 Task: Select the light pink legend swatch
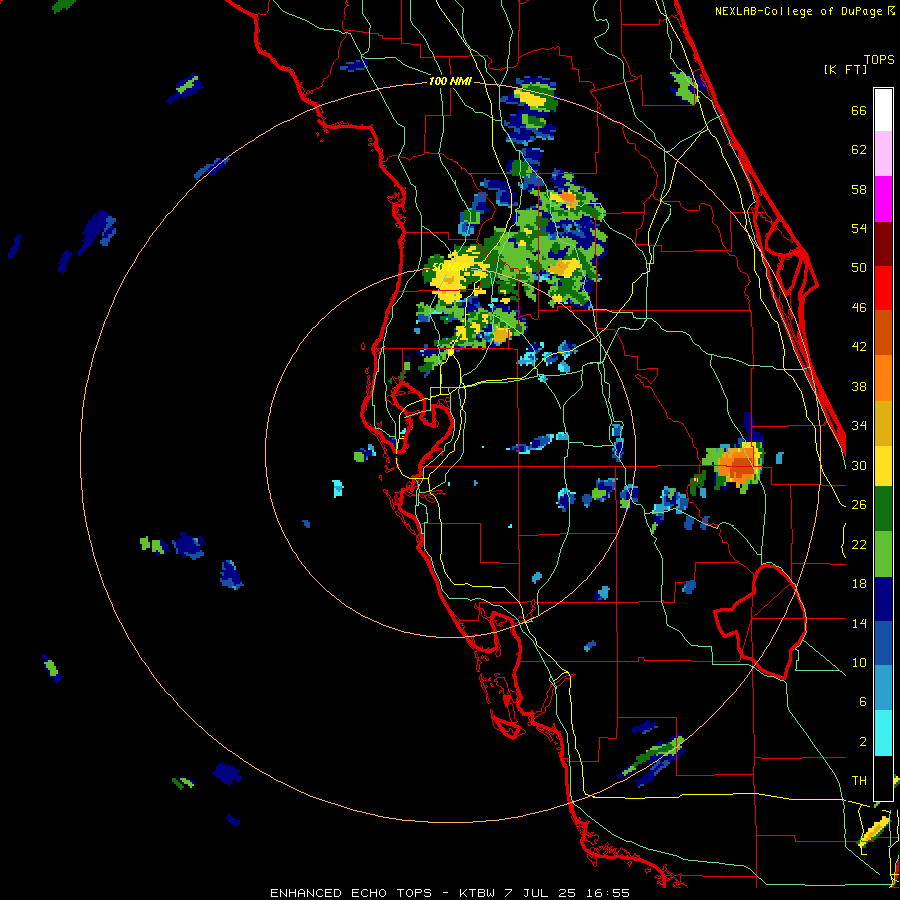pyautogui.click(x=883, y=153)
